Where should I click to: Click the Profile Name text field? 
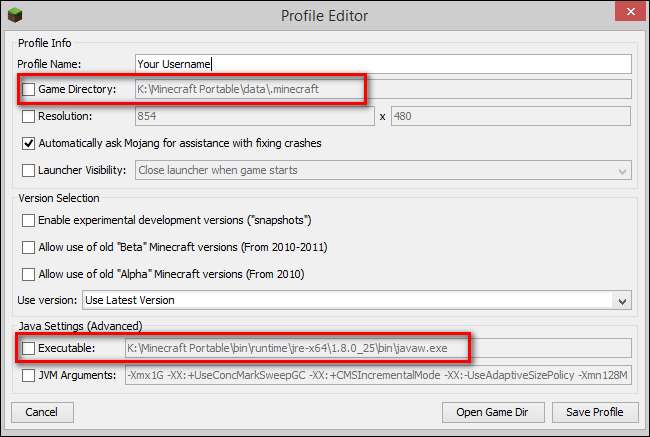pyautogui.click(x=383, y=64)
